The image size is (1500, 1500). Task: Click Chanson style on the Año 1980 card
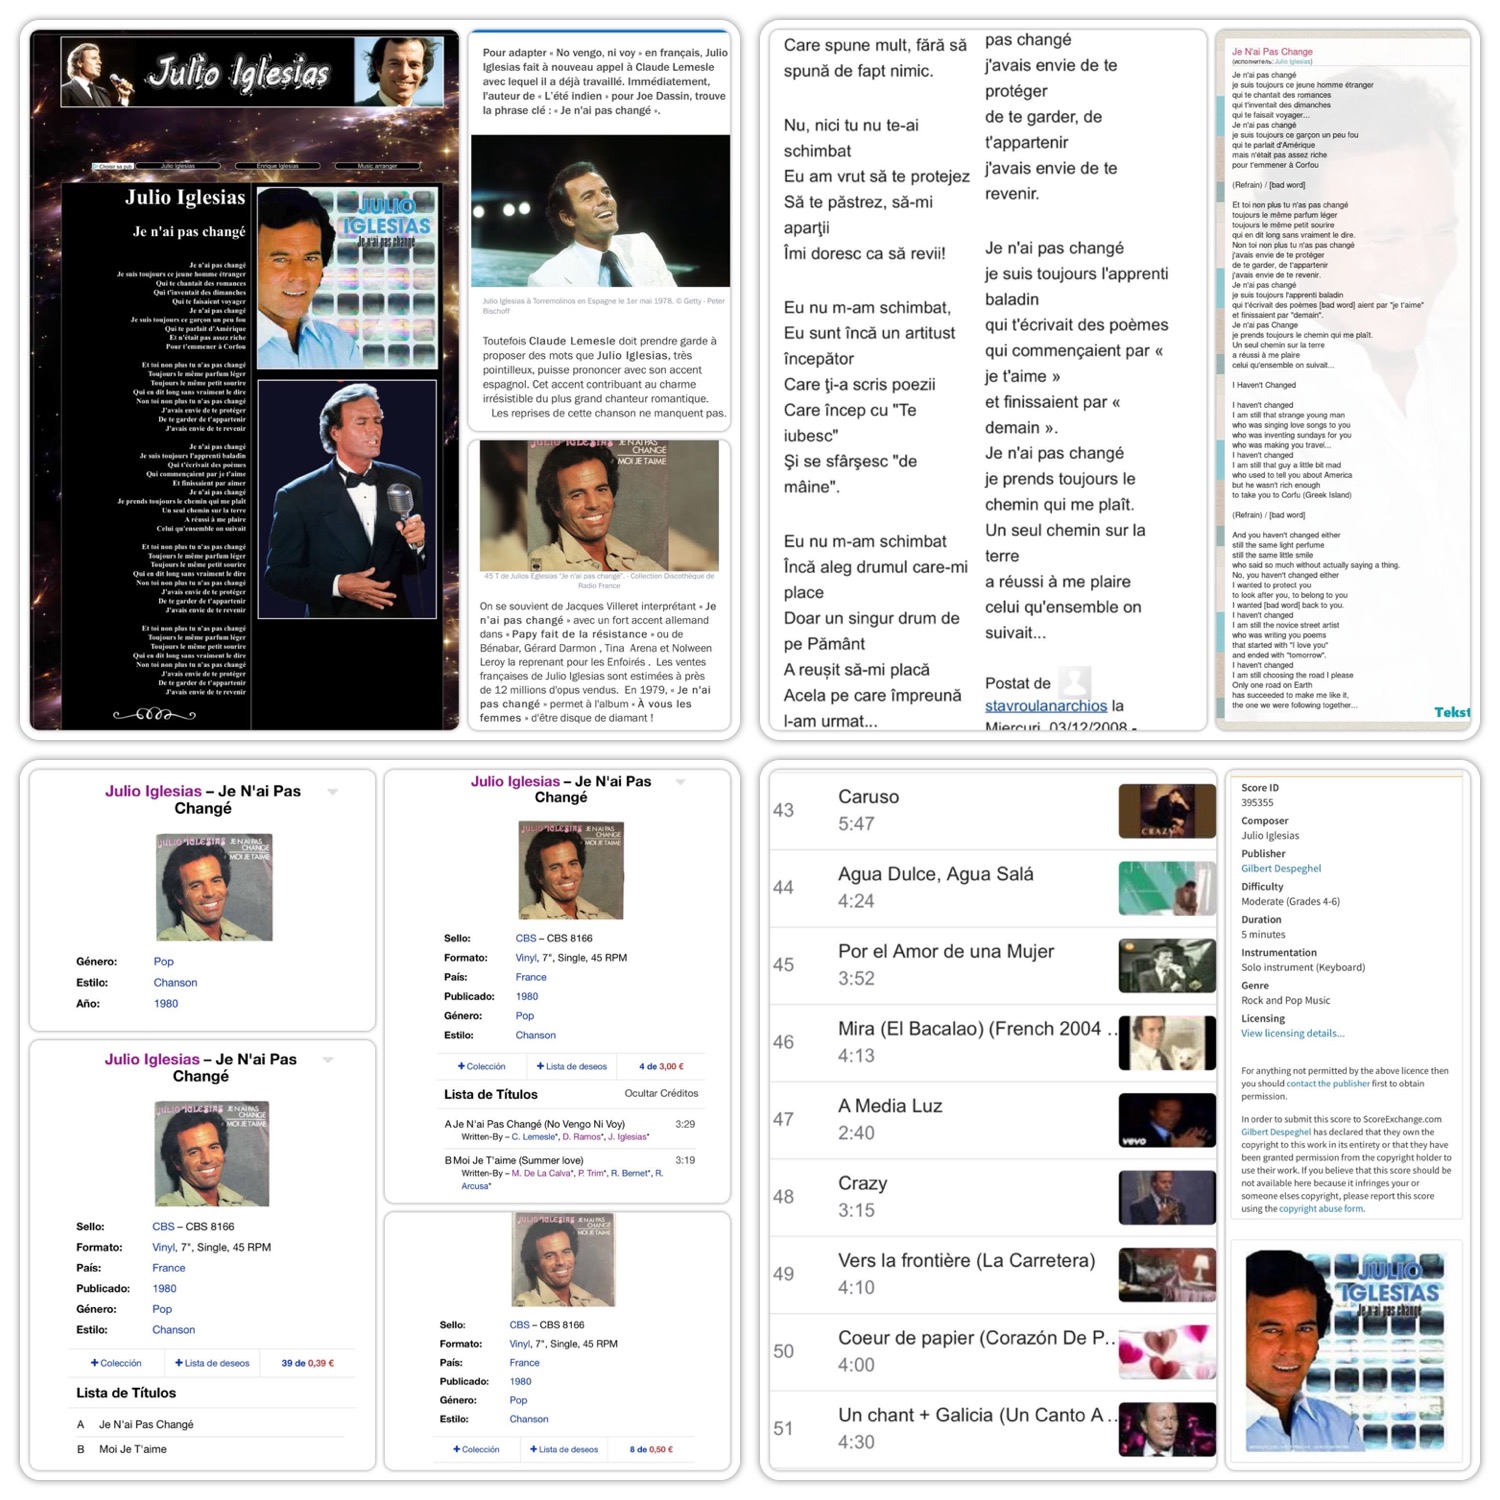coord(175,983)
